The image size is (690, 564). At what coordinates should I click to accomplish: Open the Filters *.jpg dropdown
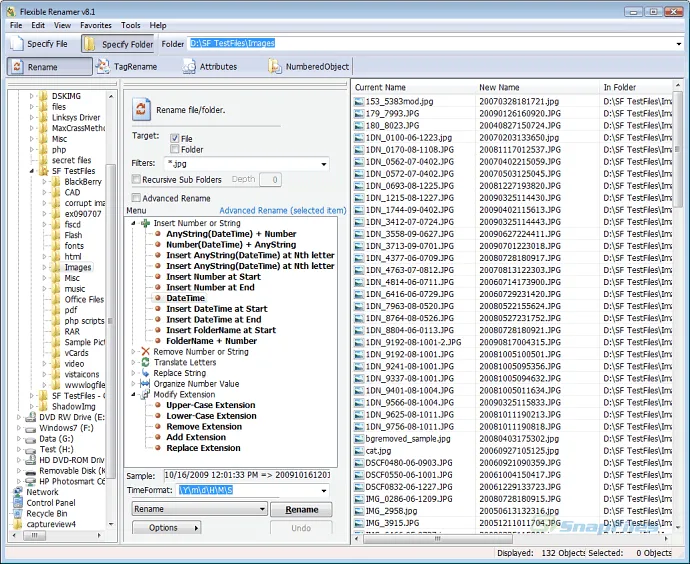(x=324, y=164)
